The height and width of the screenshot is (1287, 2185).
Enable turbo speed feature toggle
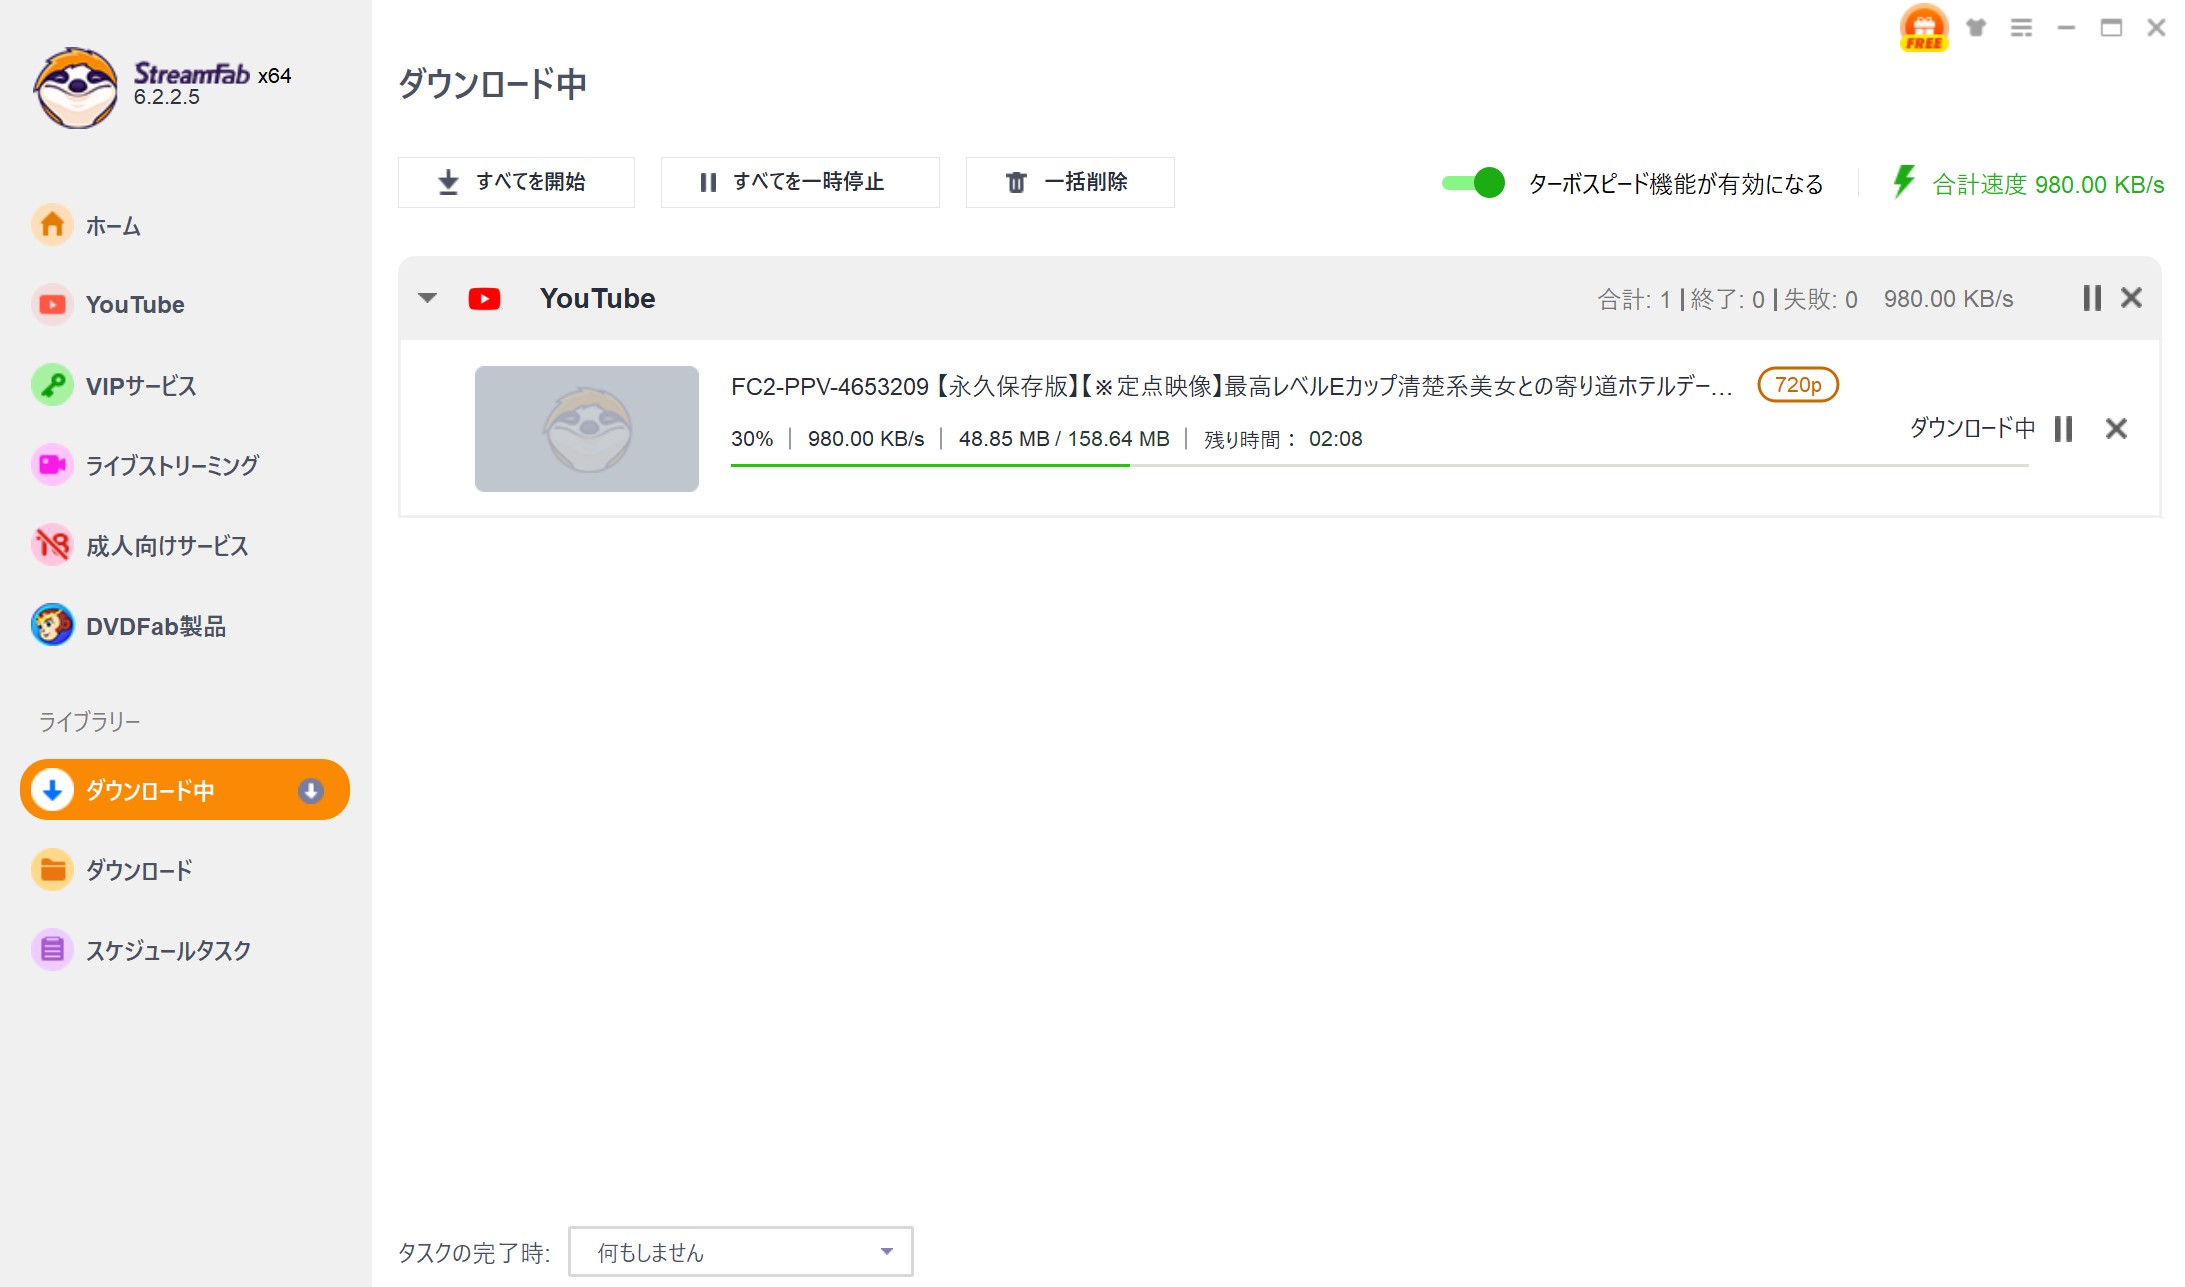[x=1472, y=183]
